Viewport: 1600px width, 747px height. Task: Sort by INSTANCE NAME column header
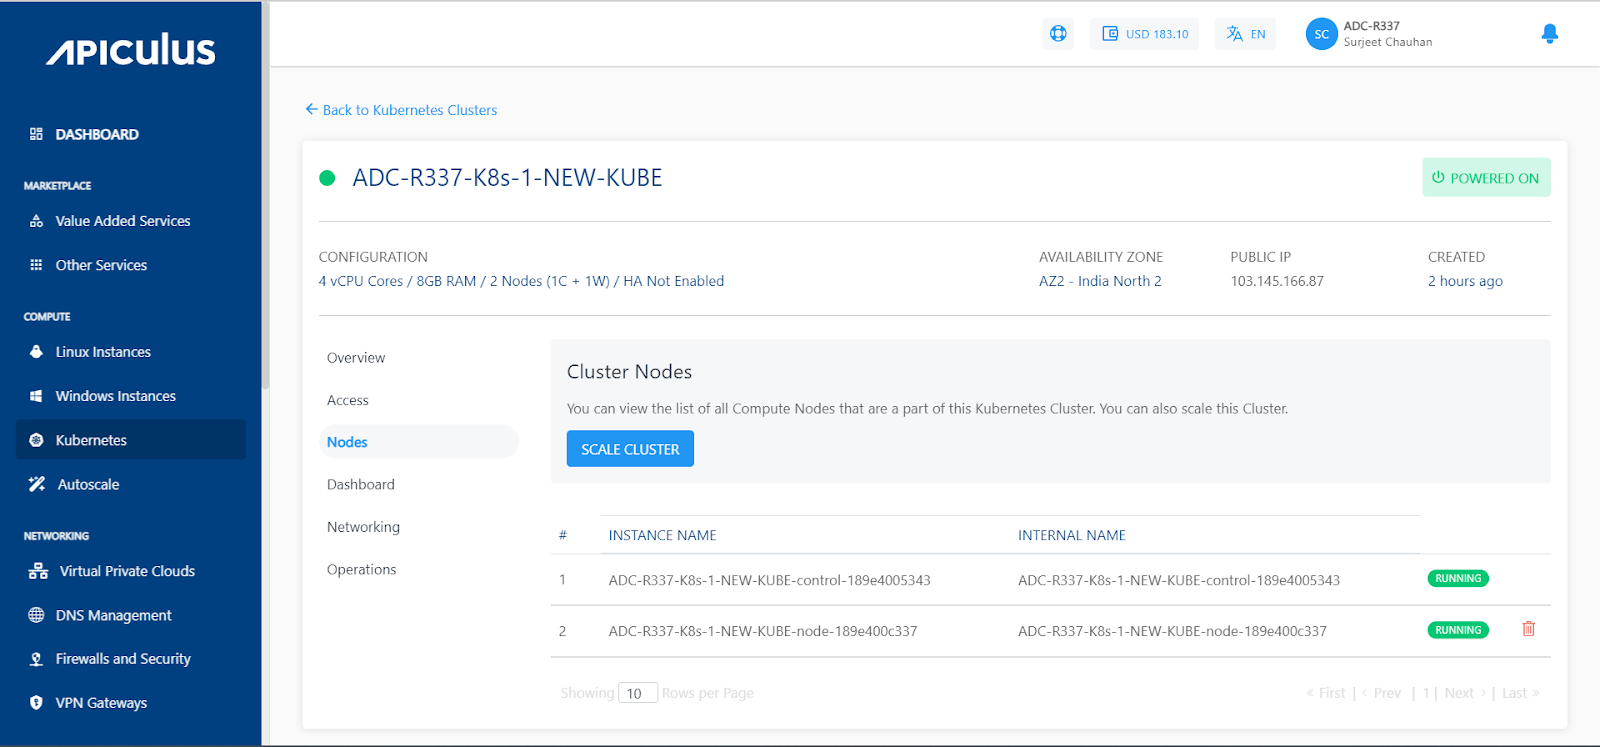click(x=662, y=535)
